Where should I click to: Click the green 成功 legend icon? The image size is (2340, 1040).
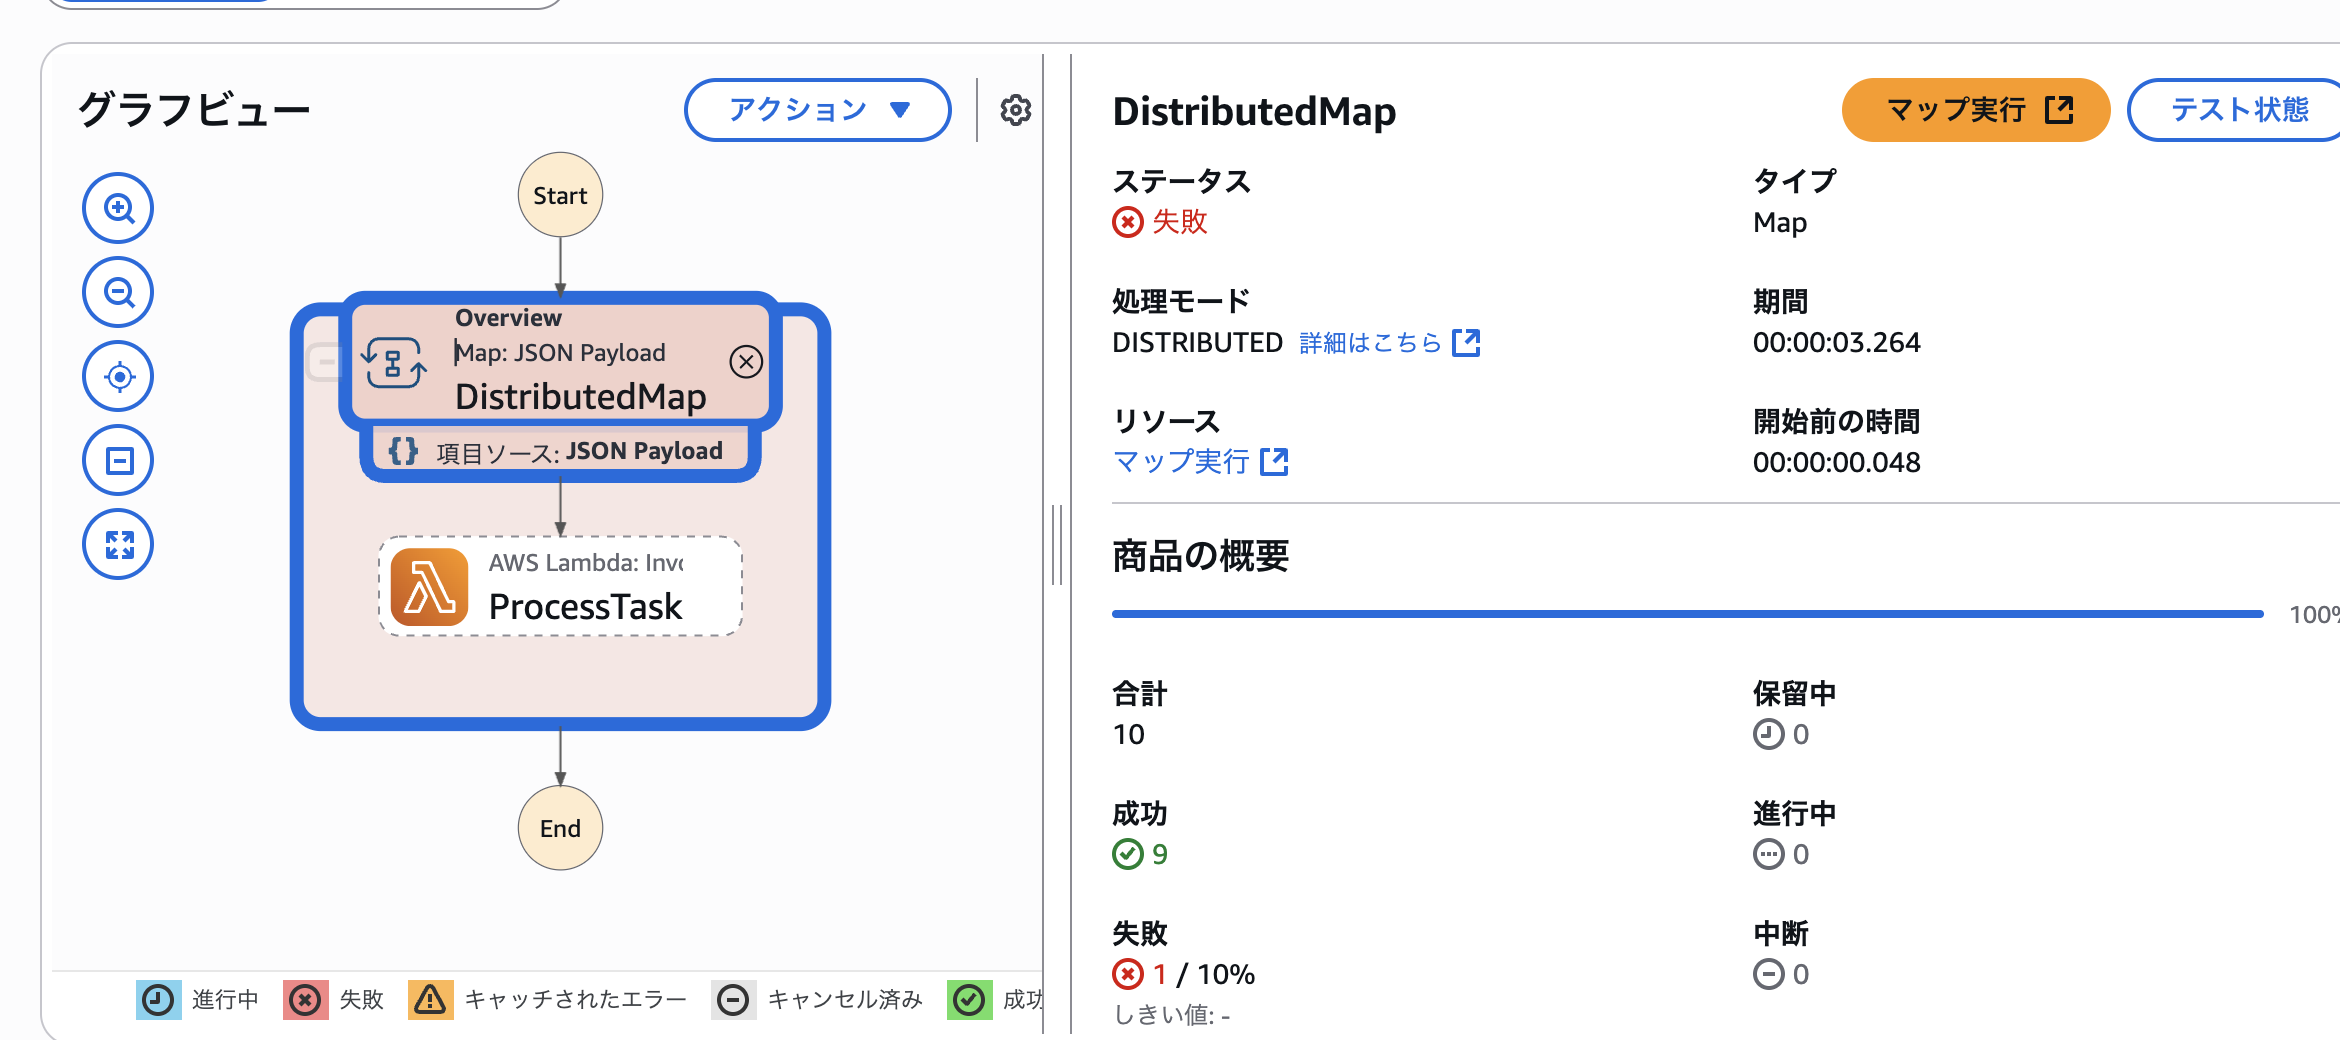[969, 1000]
